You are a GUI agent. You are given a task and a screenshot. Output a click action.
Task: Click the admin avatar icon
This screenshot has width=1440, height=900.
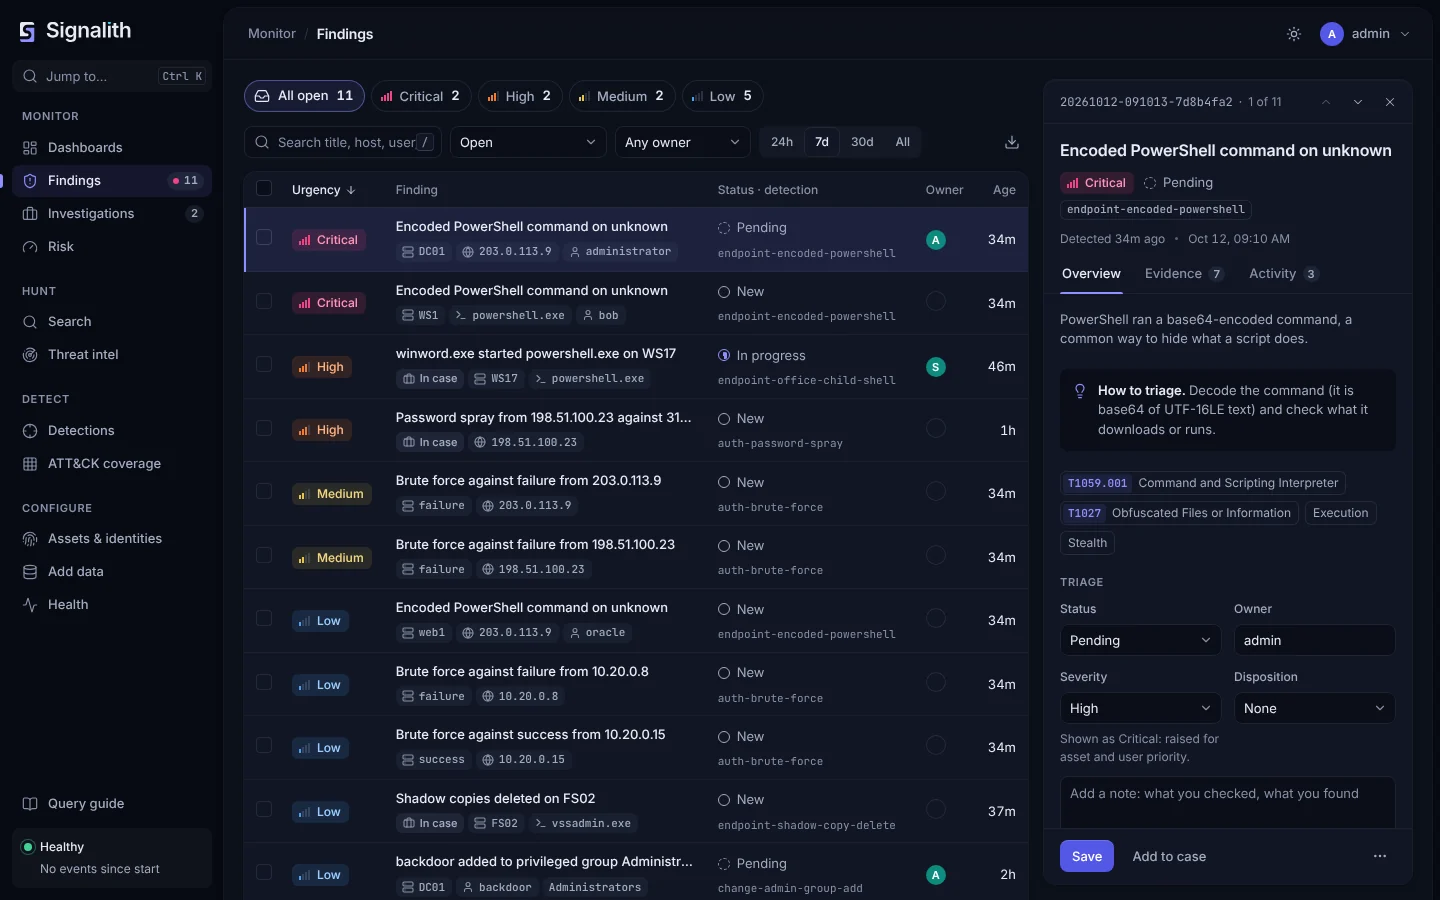coord(1331,34)
